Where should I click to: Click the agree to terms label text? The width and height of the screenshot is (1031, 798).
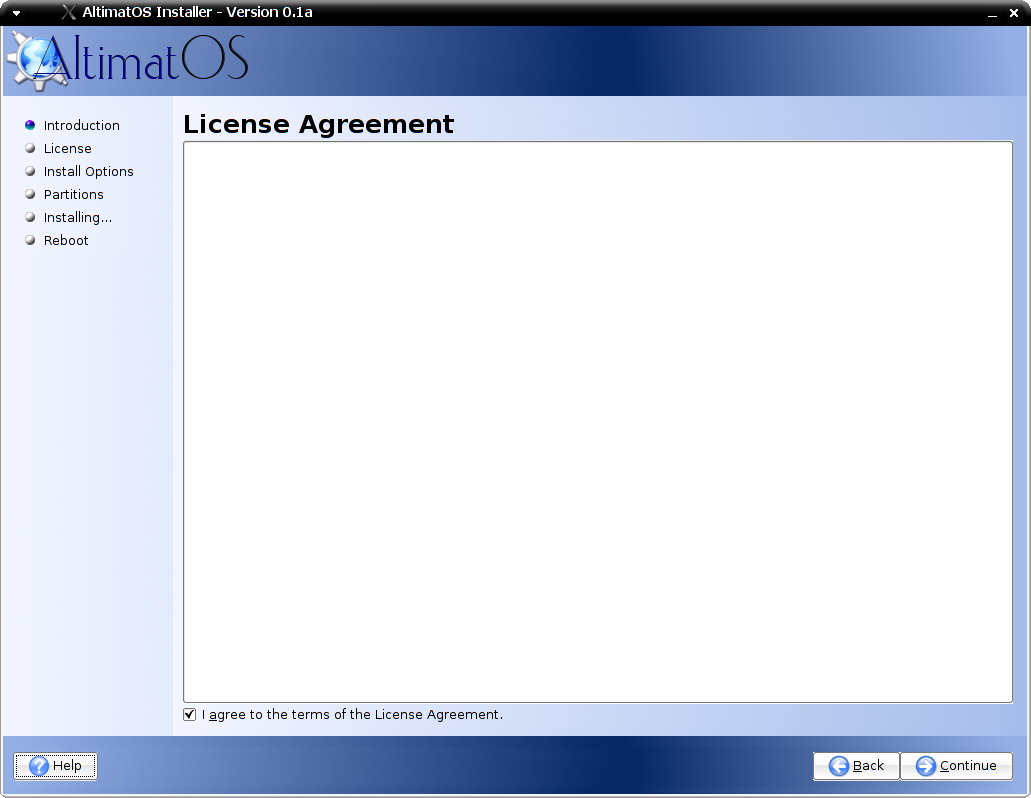coord(352,715)
